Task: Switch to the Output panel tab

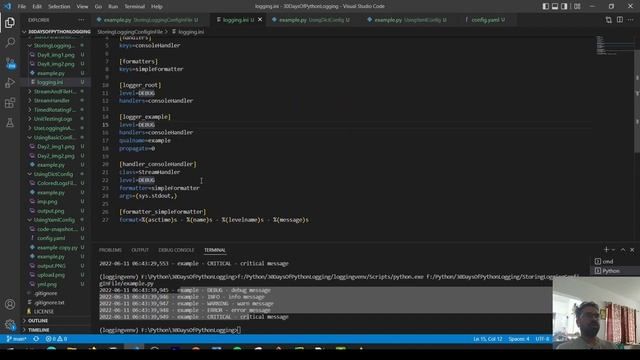Action: tap(140, 250)
